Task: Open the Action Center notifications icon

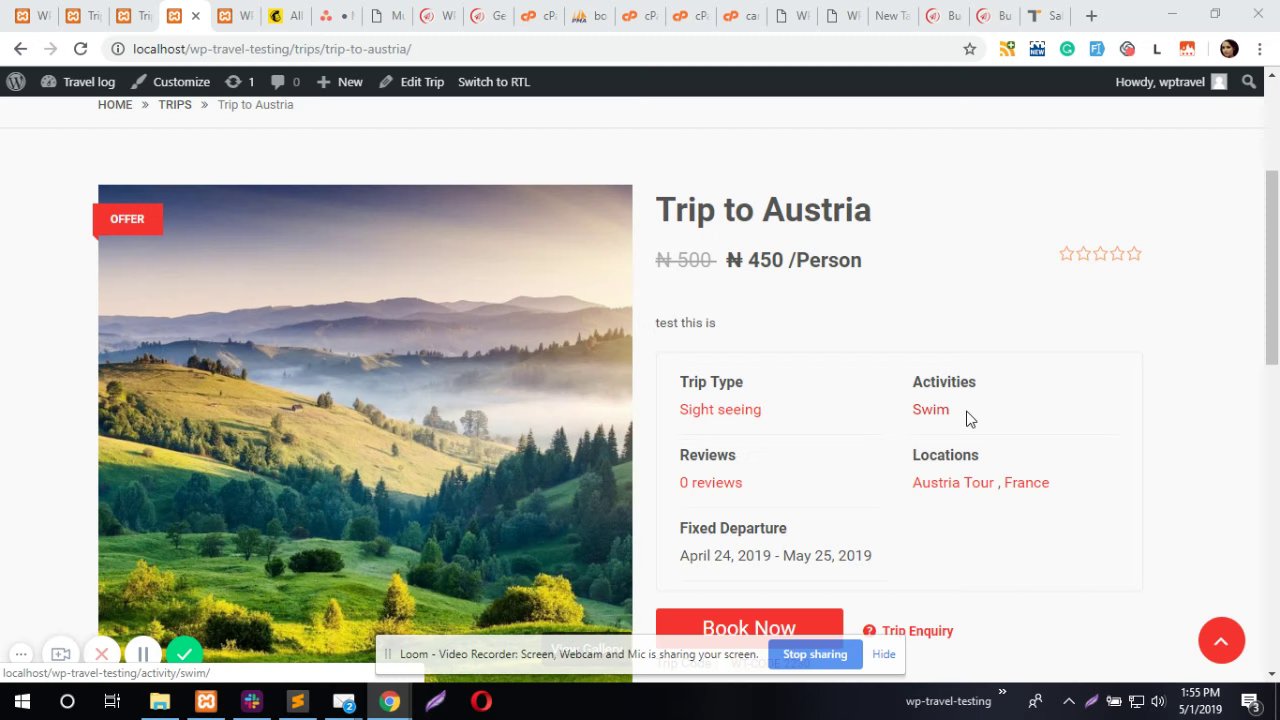Action: (1249, 701)
